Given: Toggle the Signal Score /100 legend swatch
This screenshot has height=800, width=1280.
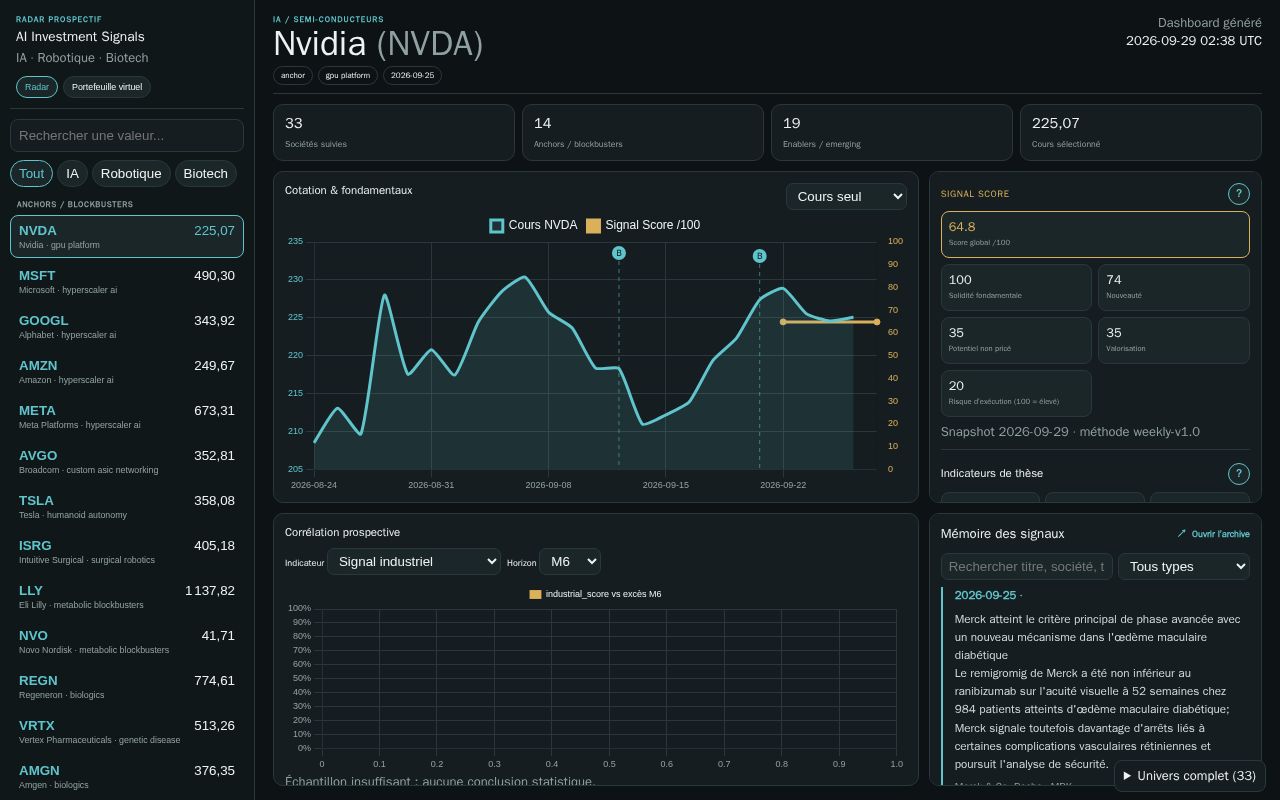Looking at the screenshot, I should pos(593,226).
